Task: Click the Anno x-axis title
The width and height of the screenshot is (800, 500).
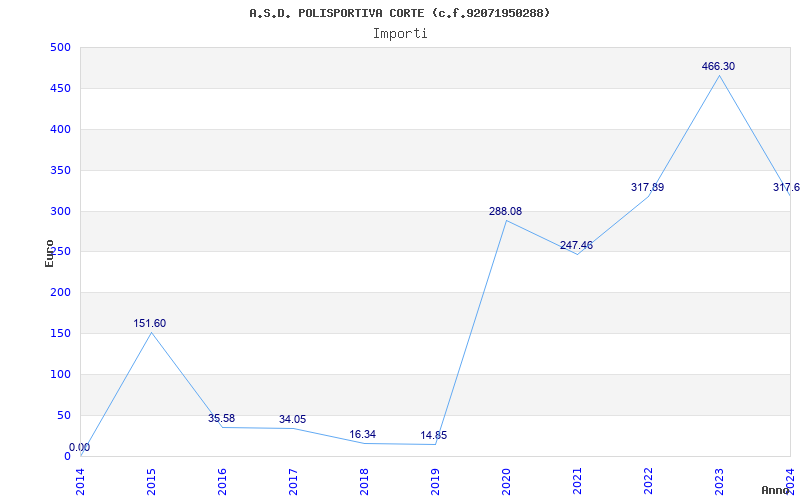Action: coord(776,490)
